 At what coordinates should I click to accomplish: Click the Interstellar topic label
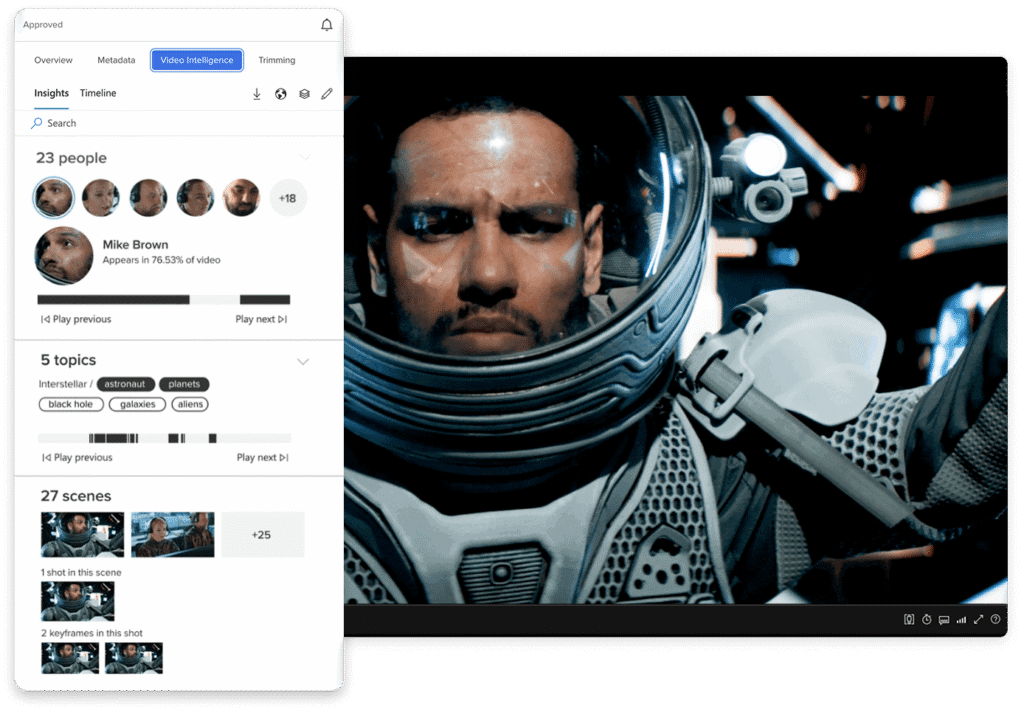click(x=62, y=384)
